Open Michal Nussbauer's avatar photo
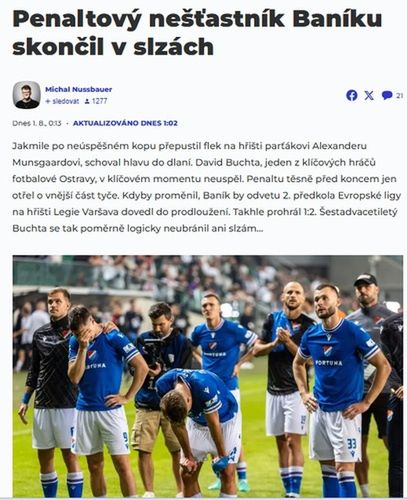 (27, 95)
